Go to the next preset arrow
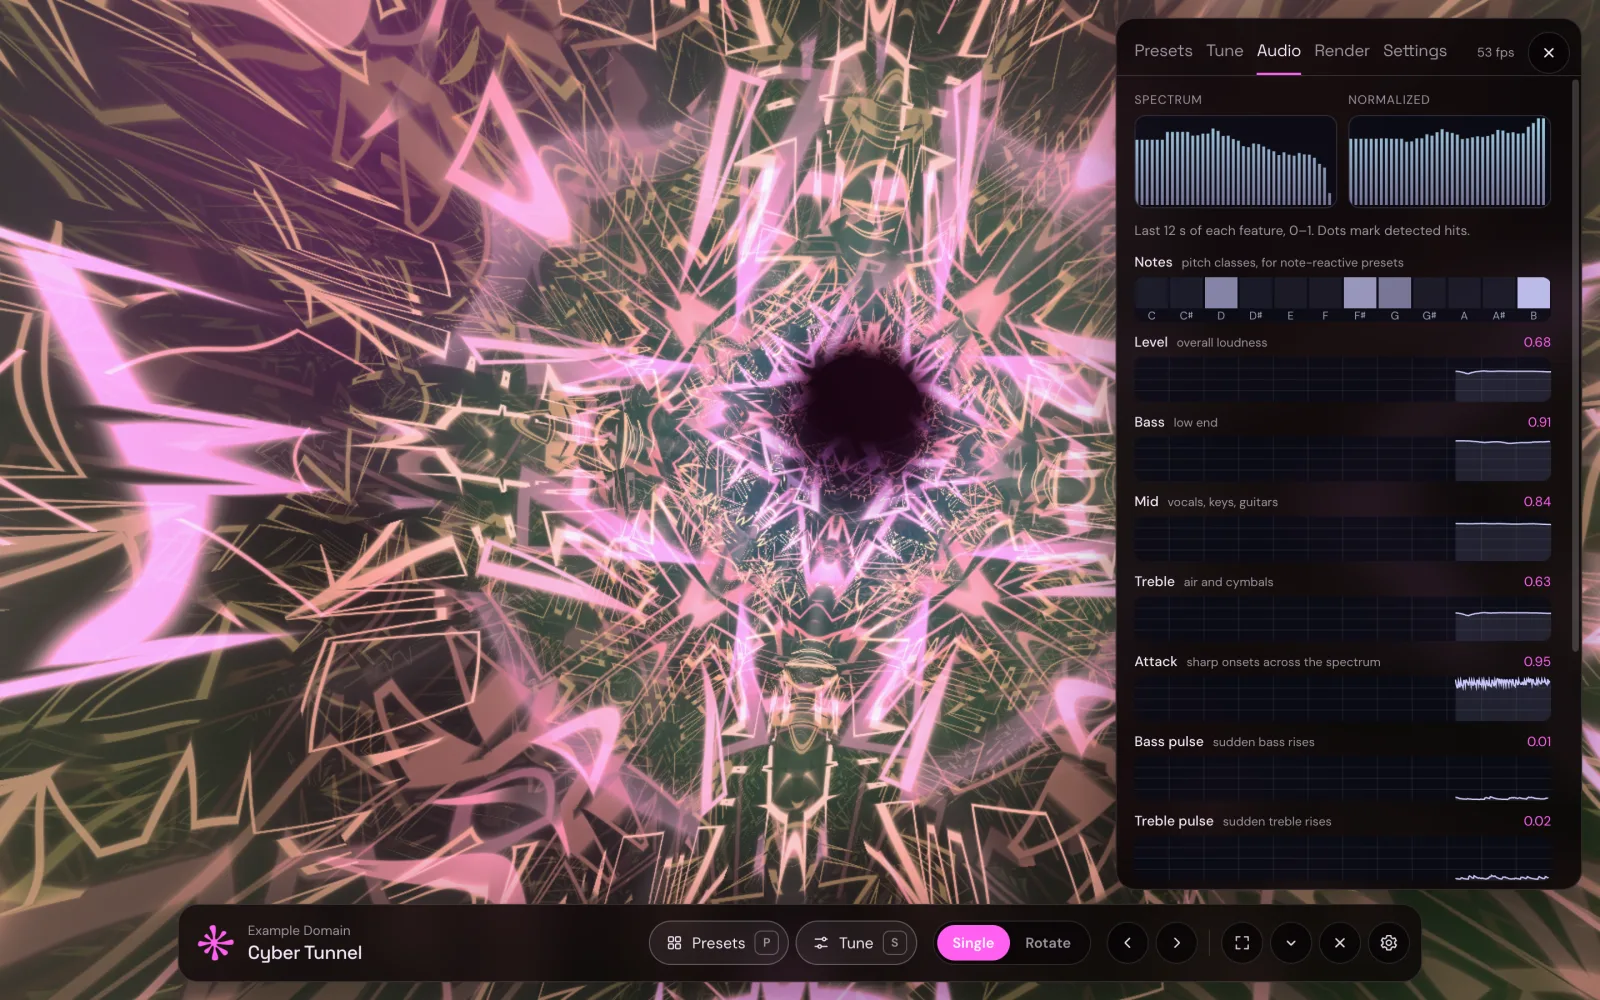The width and height of the screenshot is (1600, 1000). click(x=1177, y=943)
